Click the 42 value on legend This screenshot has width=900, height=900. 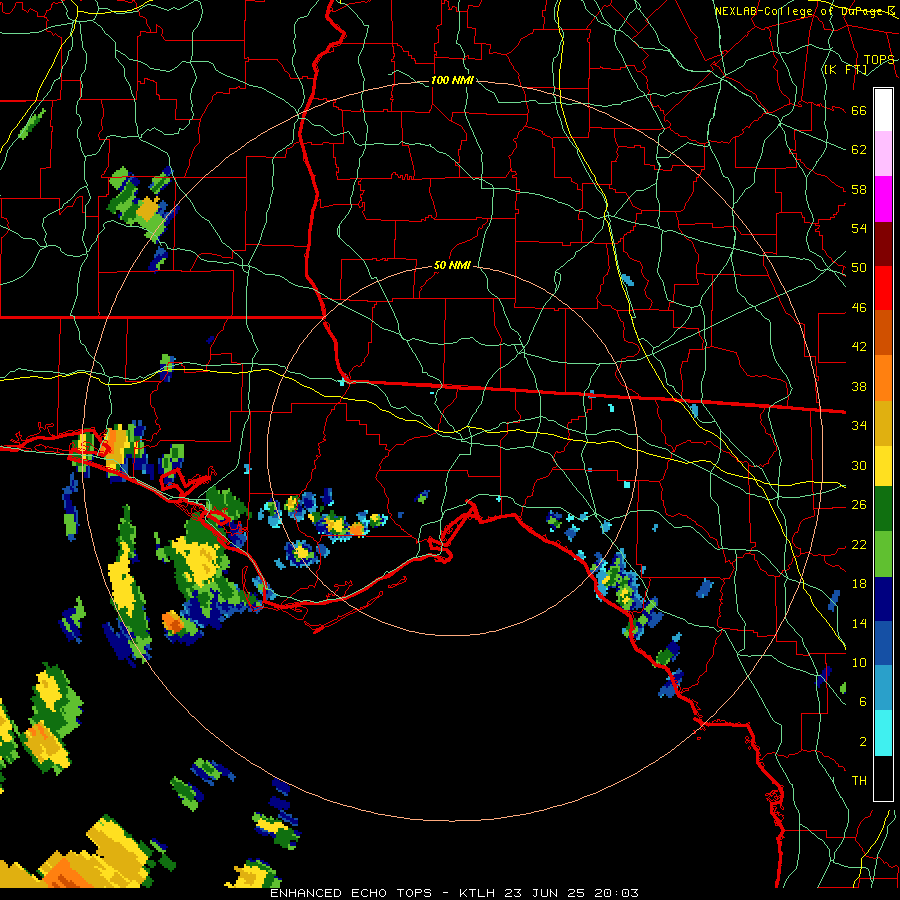(x=859, y=346)
